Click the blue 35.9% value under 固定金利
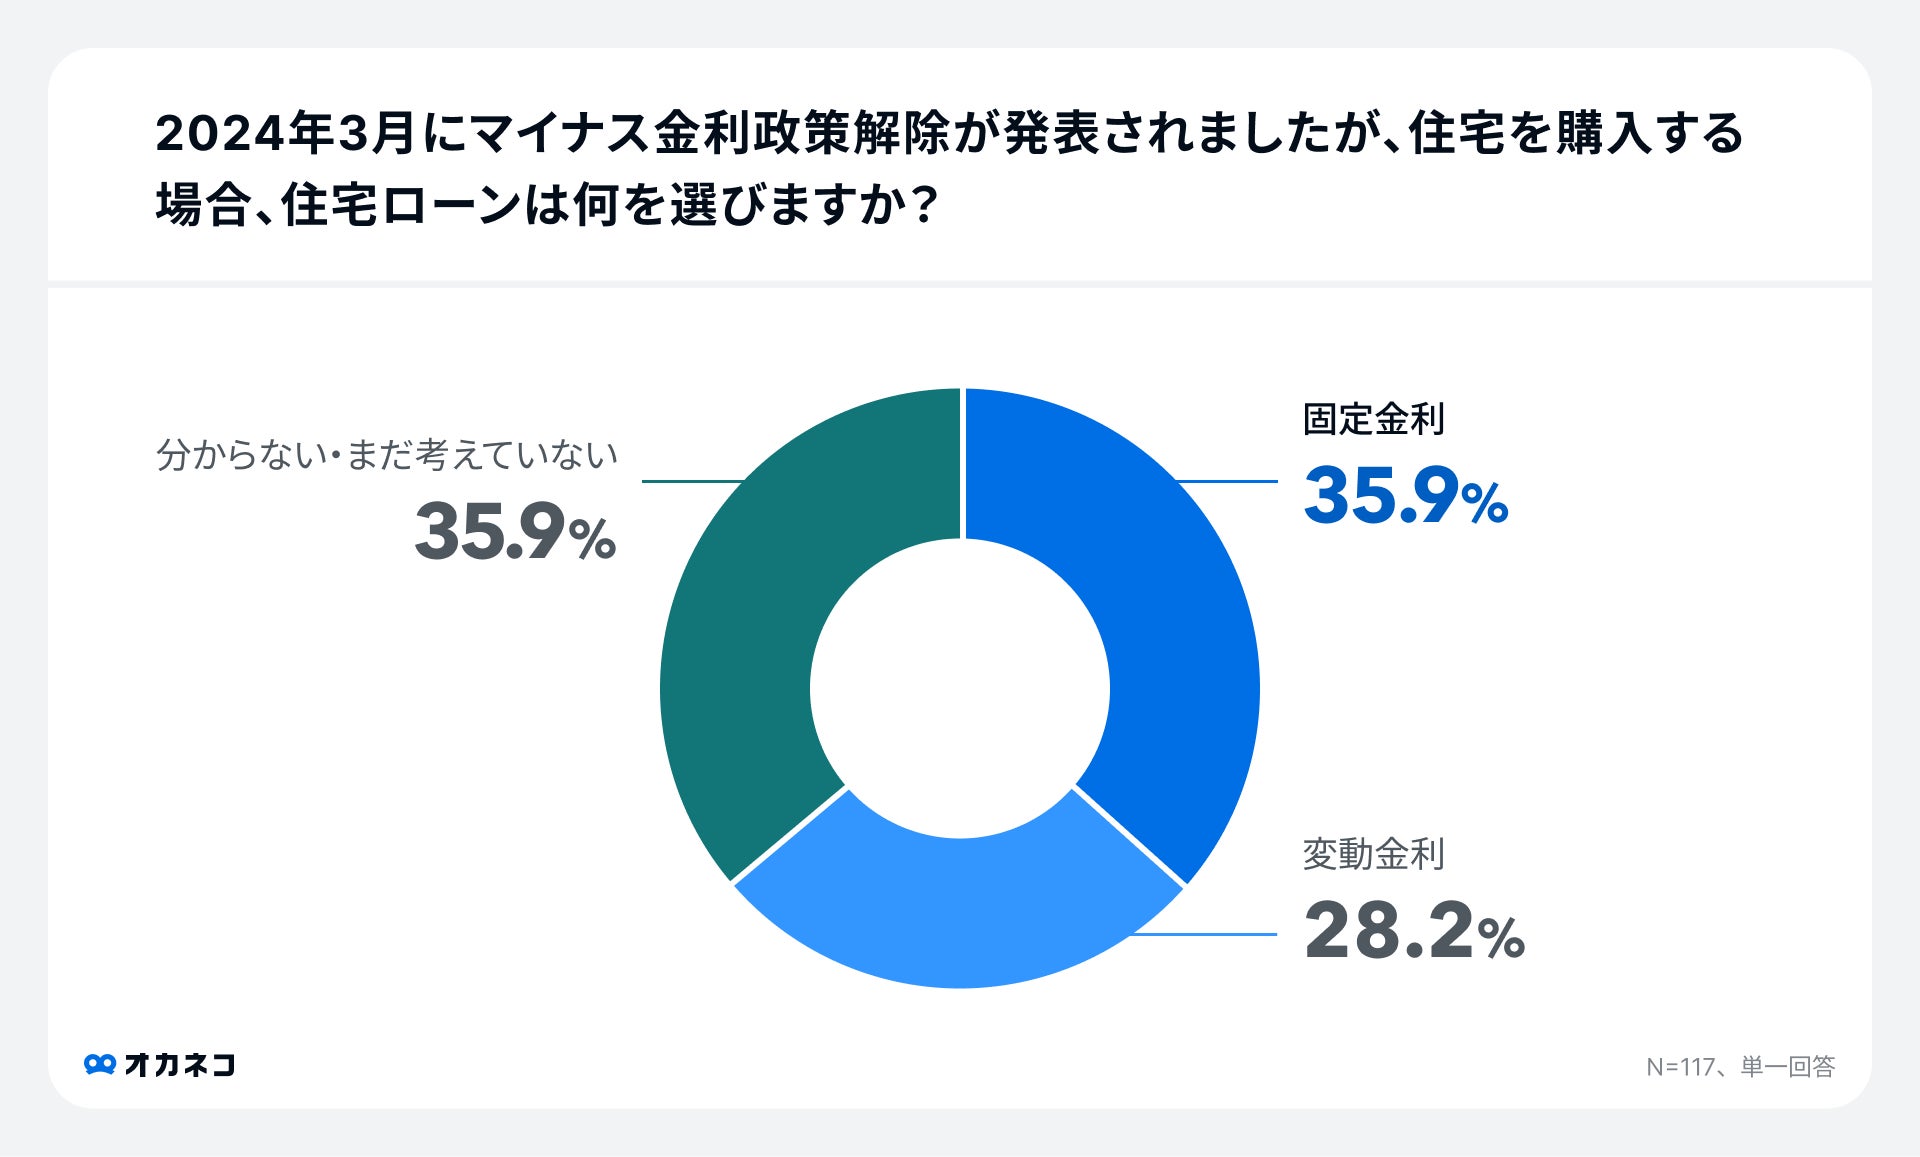 tap(1405, 497)
